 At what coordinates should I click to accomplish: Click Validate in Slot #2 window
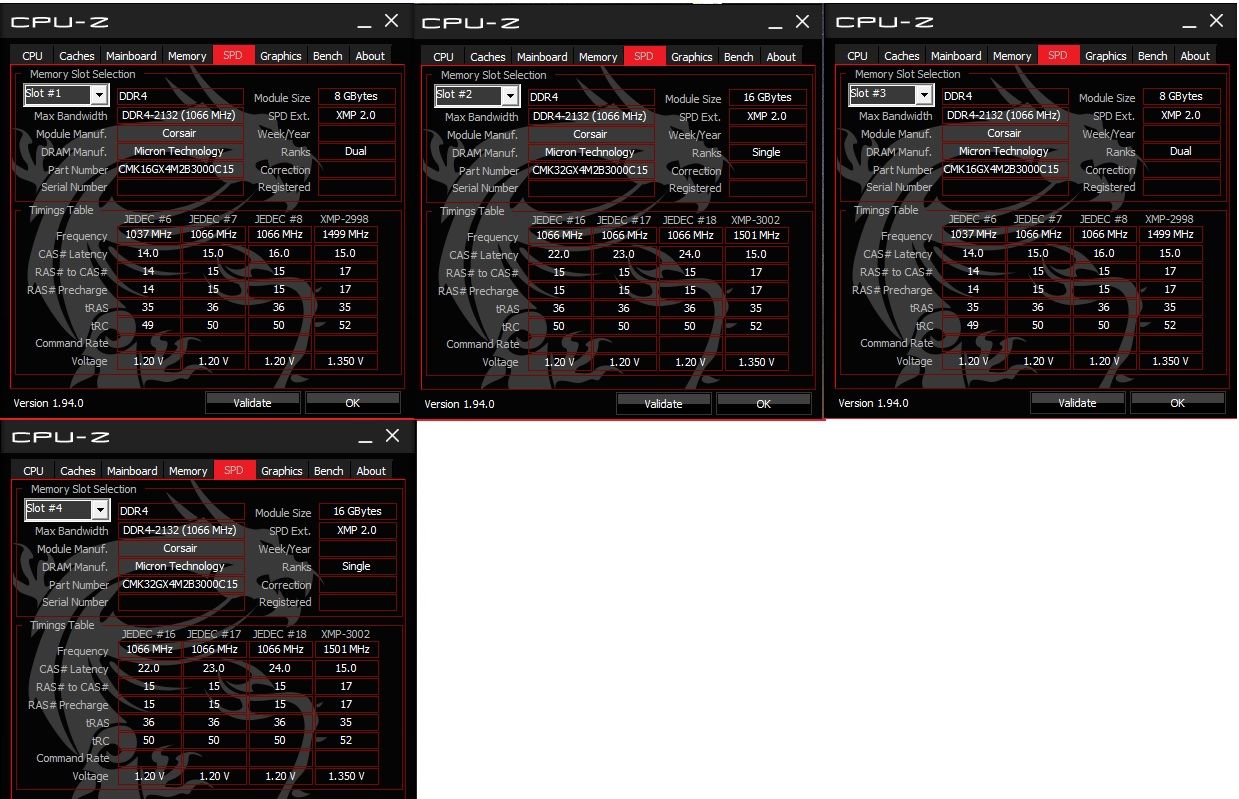tap(663, 403)
